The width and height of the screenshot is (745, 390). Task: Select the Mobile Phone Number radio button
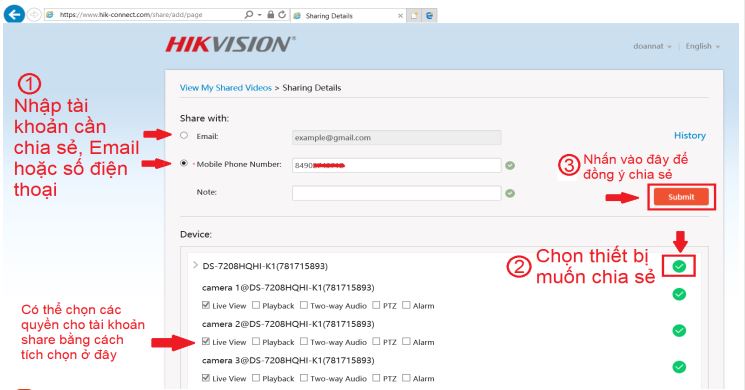click(x=184, y=163)
